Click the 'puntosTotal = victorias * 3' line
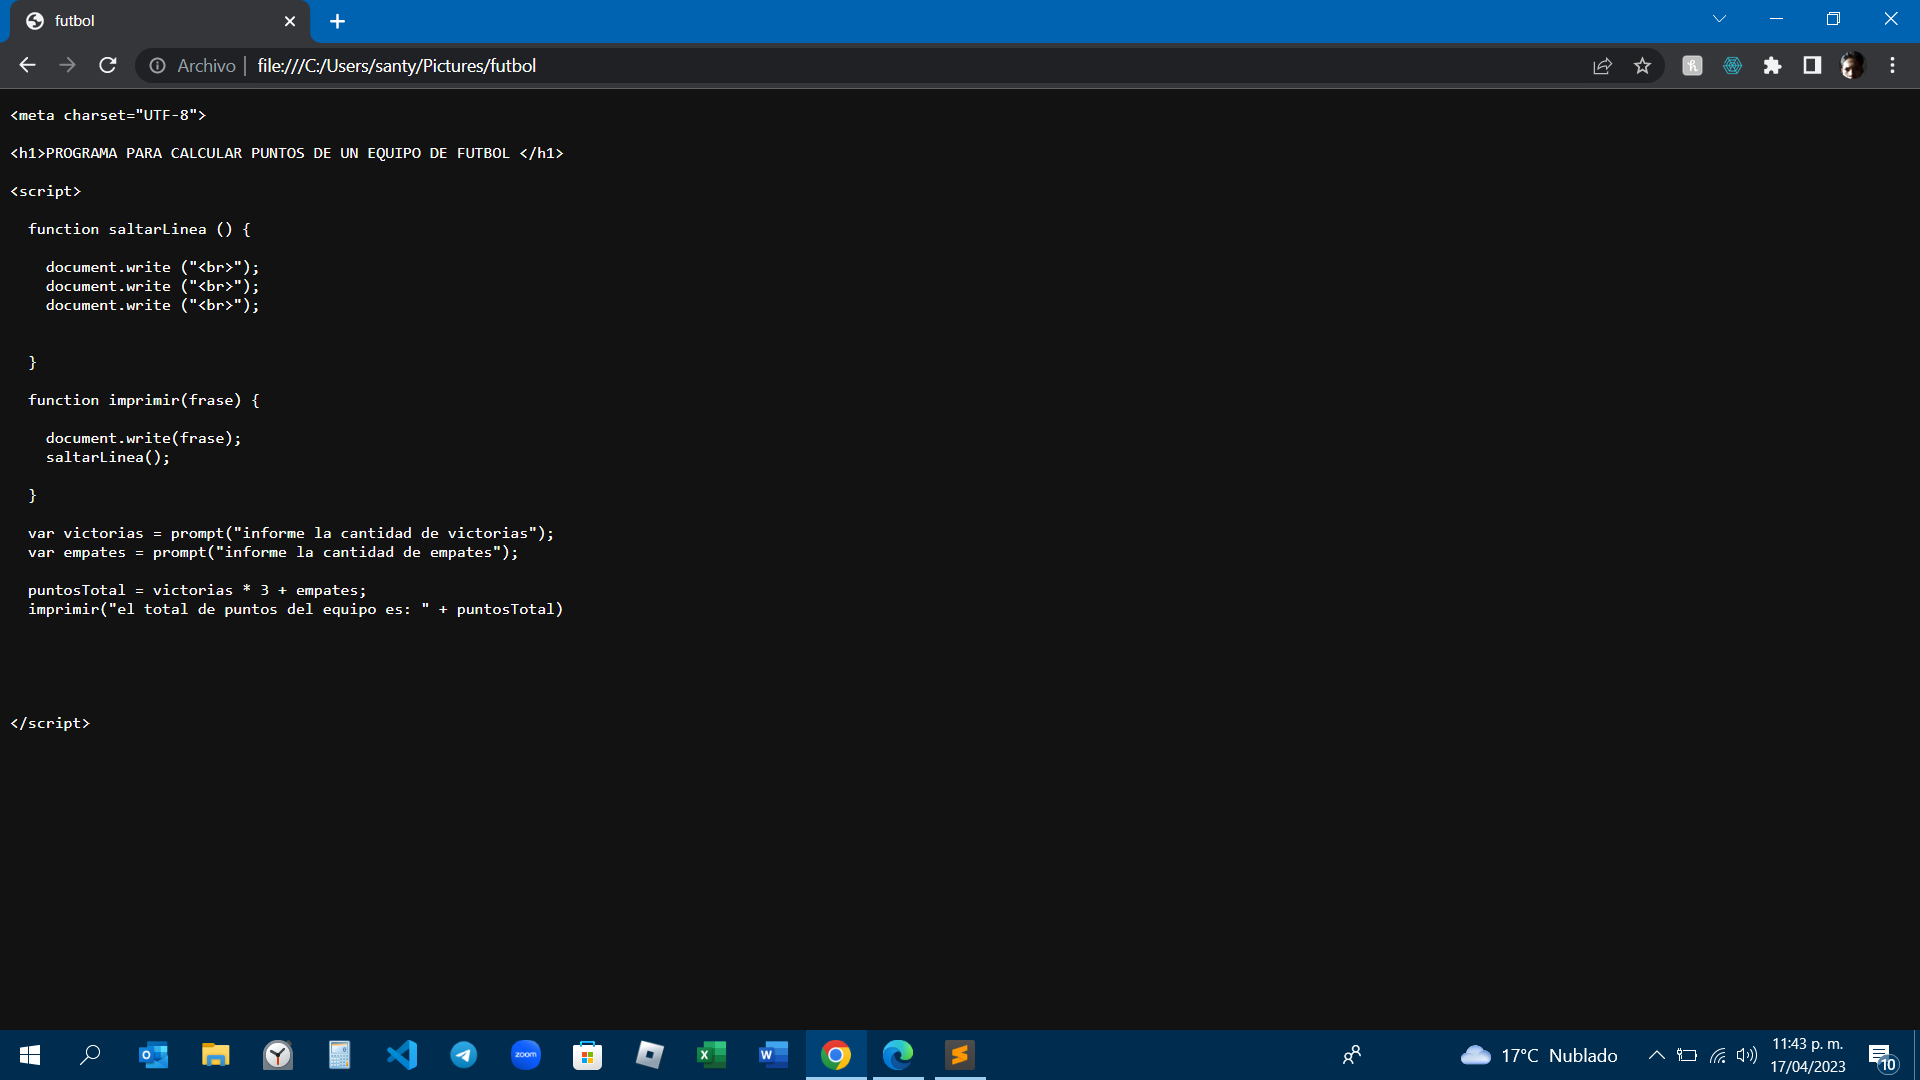 tap(197, 590)
